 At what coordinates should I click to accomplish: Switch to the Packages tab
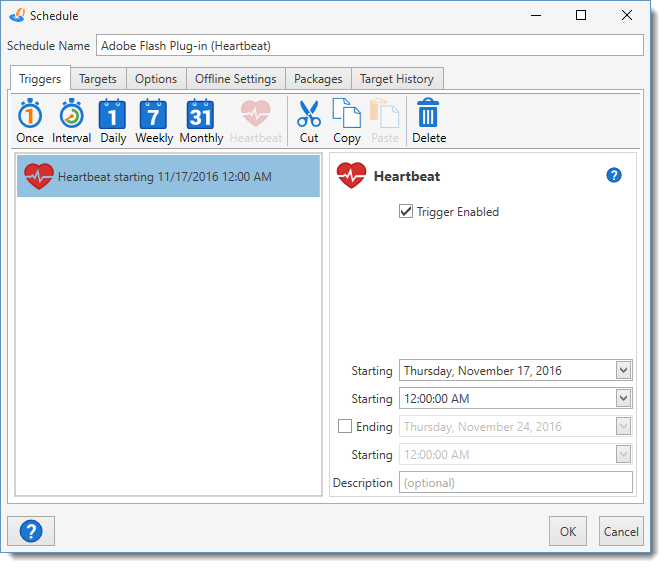pyautogui.click(x=318, y=79)
